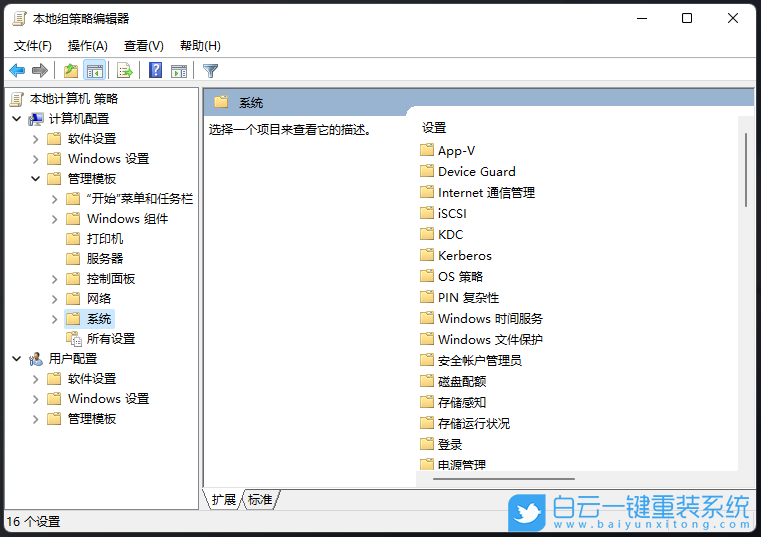The image size is (761, 537).
Task: Switch to the 标准 tab
Action: (x=260, y=499)
